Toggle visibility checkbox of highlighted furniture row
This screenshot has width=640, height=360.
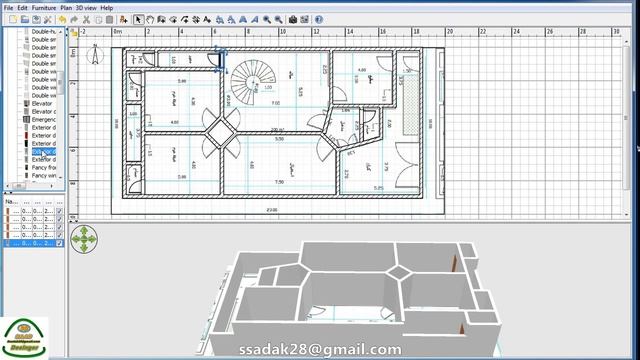60,243
